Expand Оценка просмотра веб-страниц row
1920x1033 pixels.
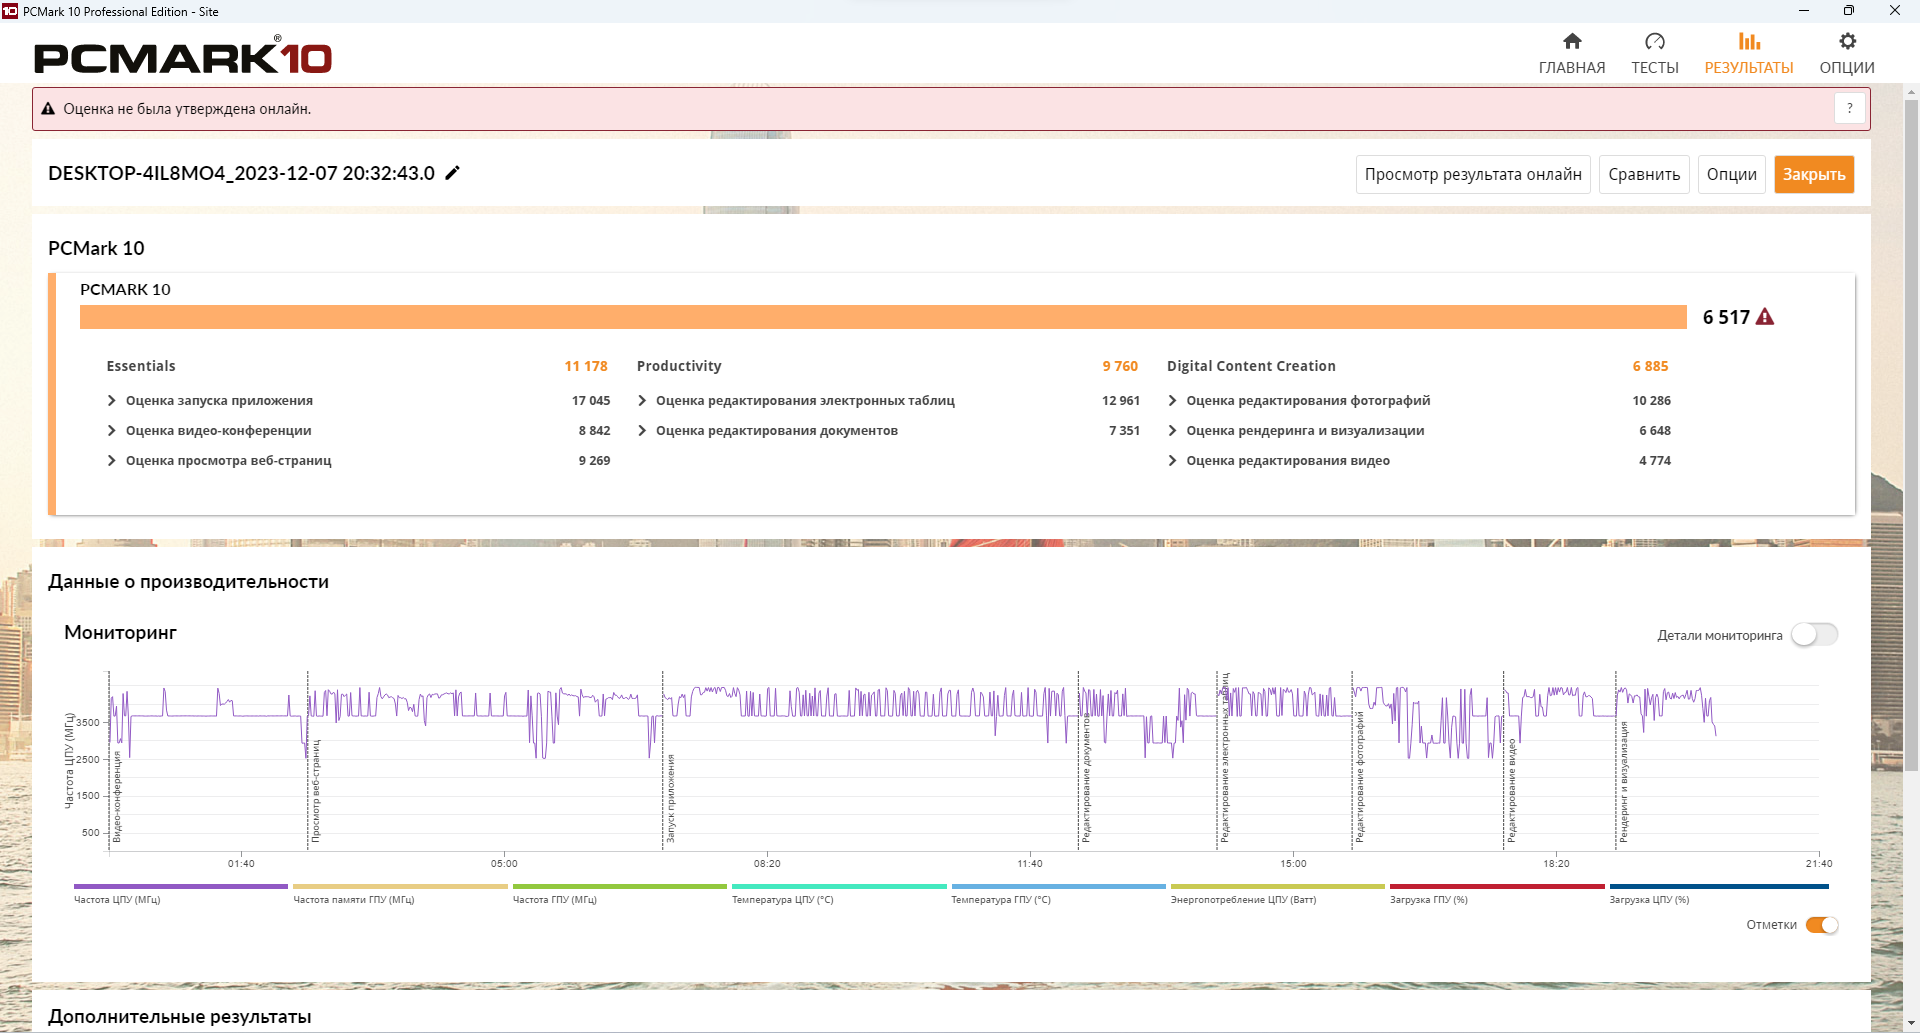point(111,461)
